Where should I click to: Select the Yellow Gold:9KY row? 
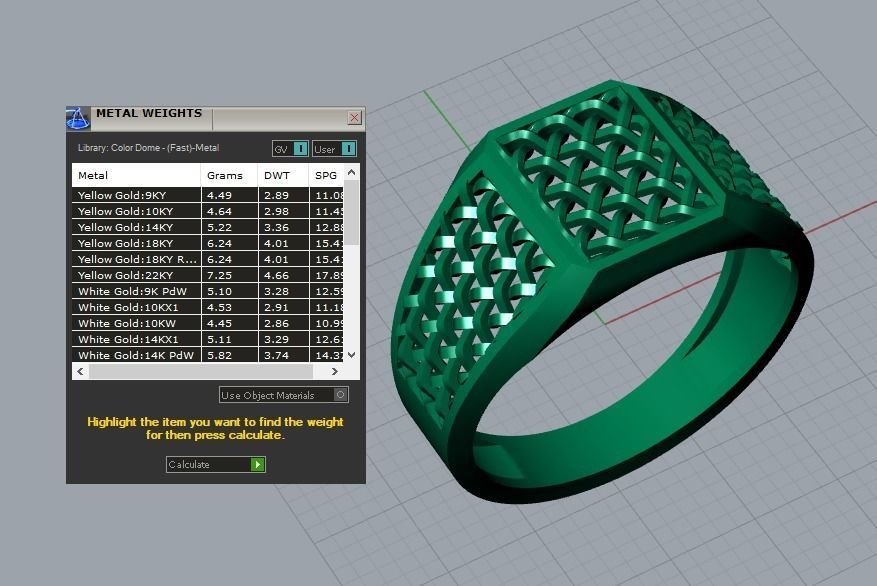pos(208,195)
